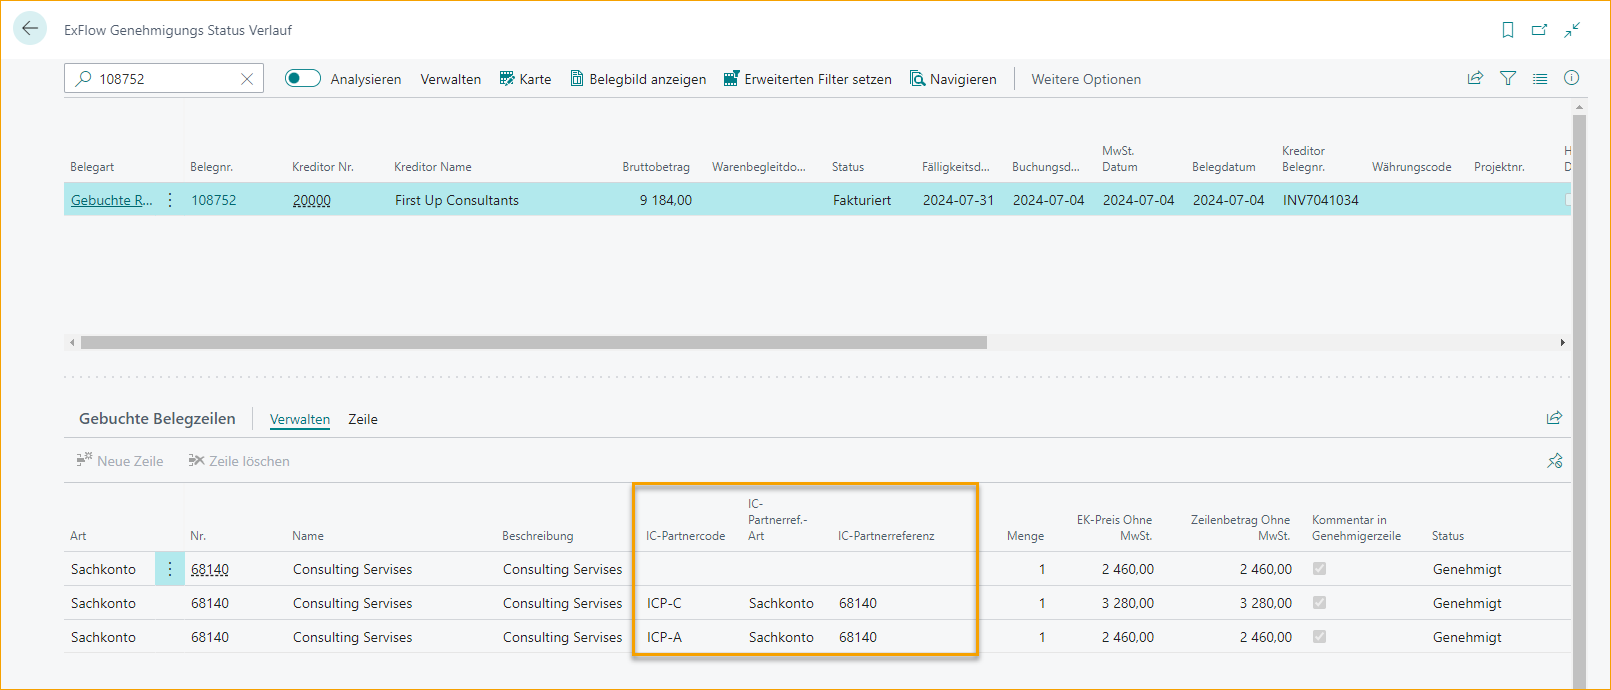The image size is (1611, 690).
Task: Open vendor number 20000 link
Action: tap(311, 200)
